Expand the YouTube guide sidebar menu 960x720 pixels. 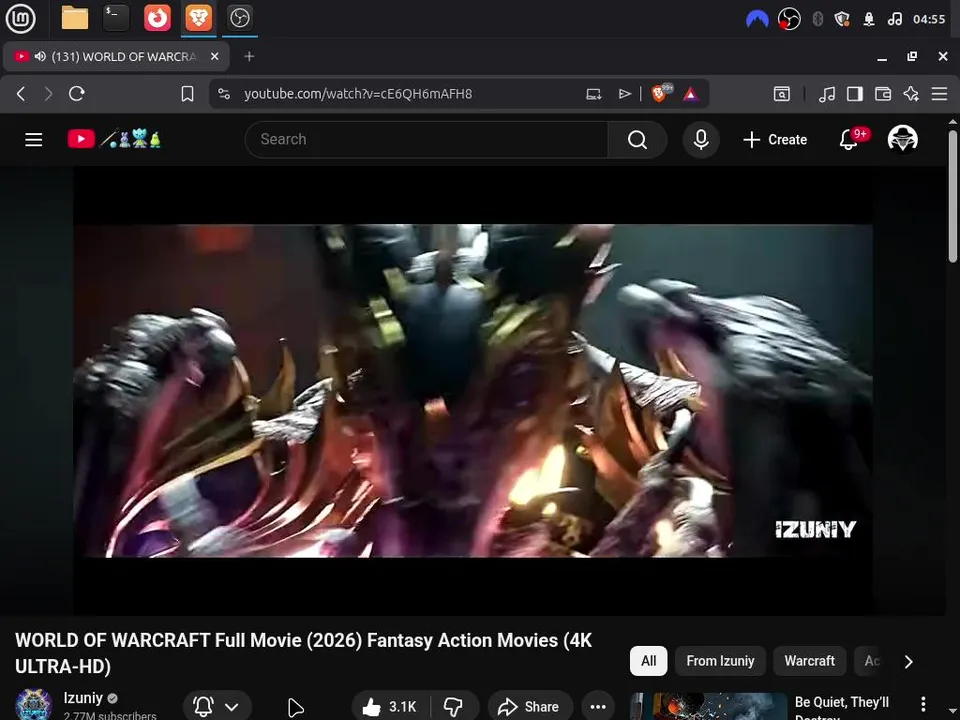coord(34,140)
